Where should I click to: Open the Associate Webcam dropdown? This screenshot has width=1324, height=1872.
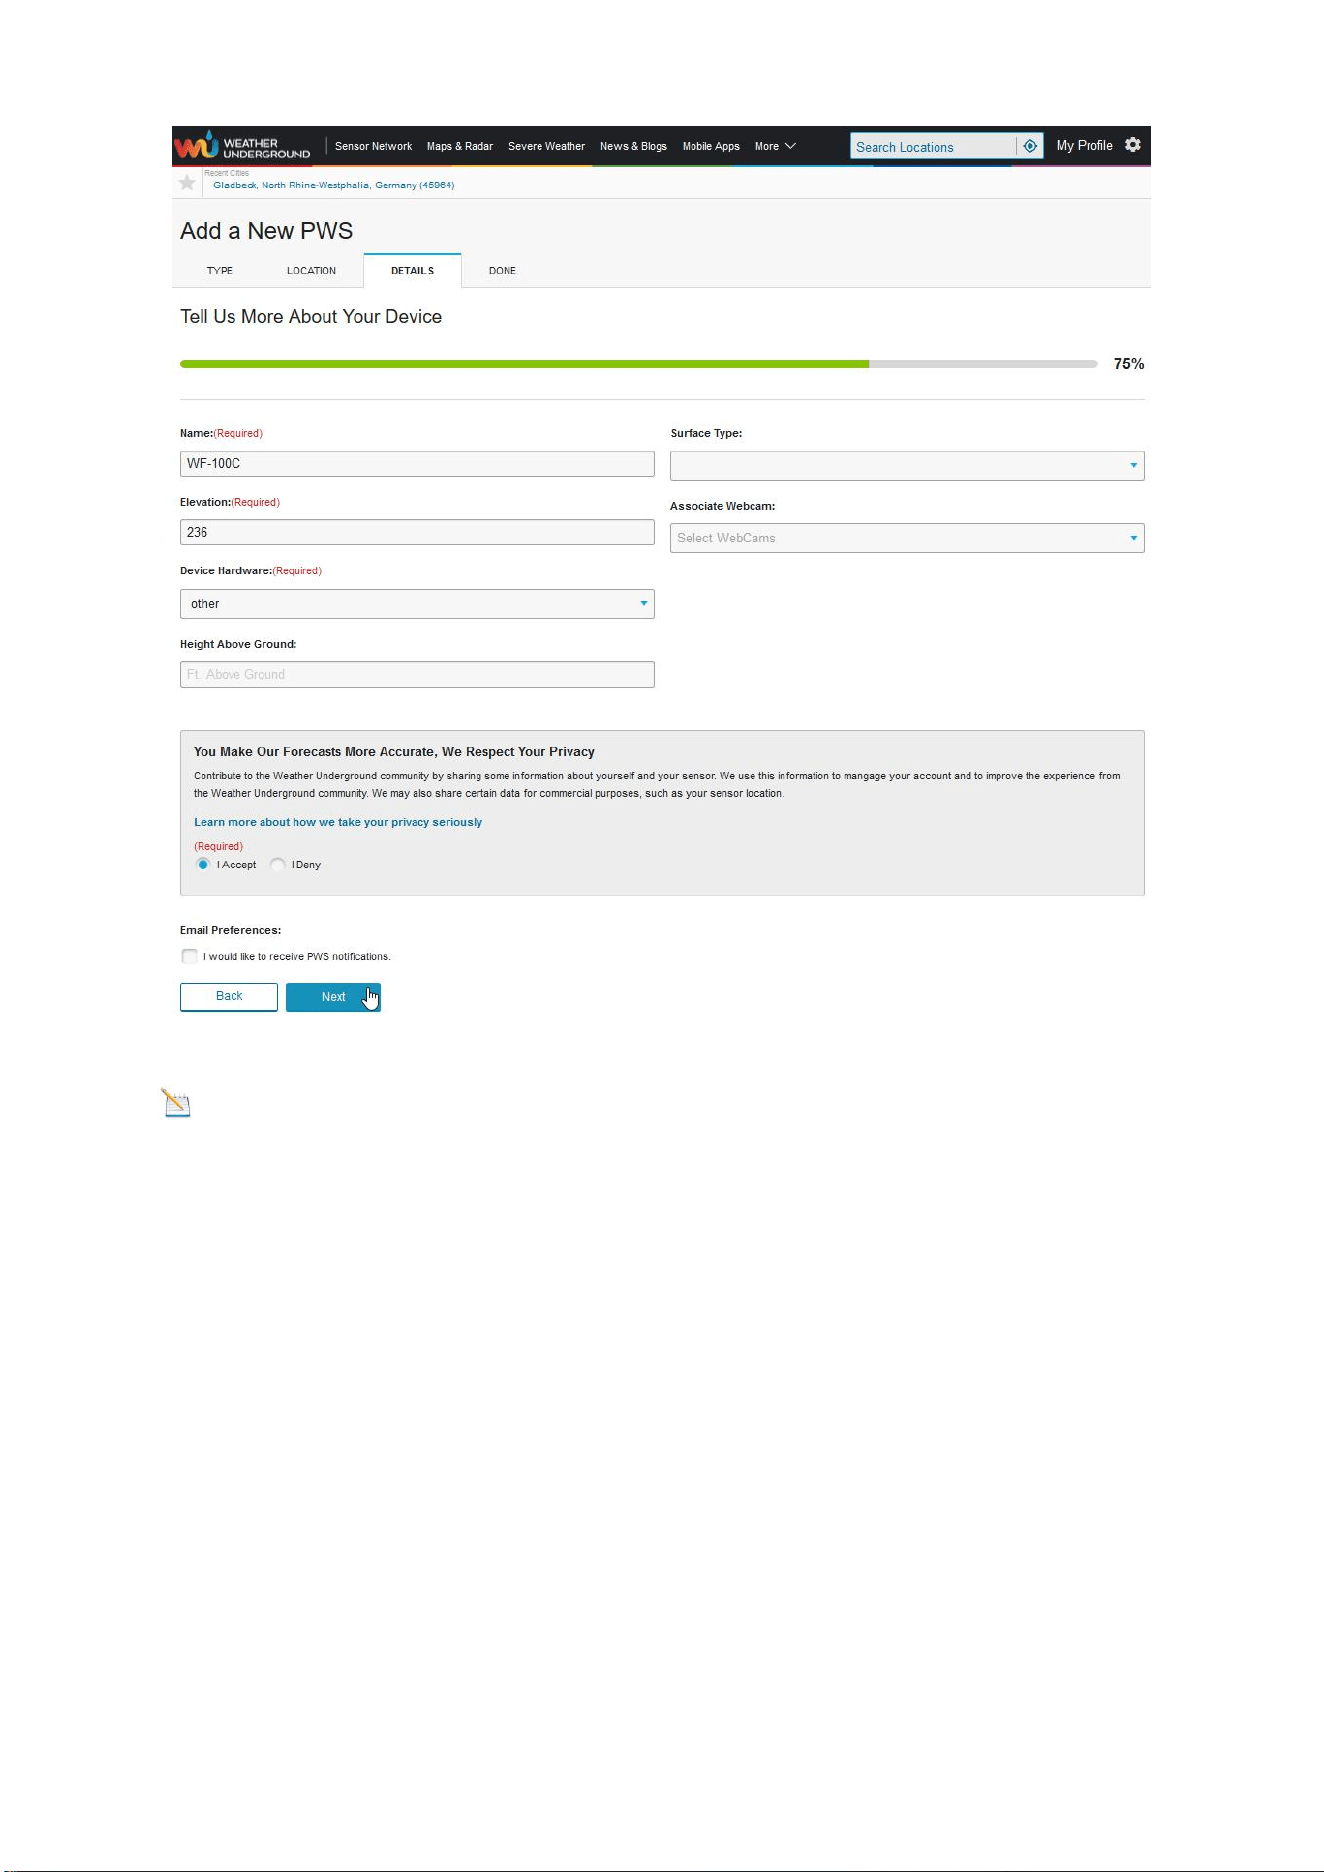pos(907,538)
